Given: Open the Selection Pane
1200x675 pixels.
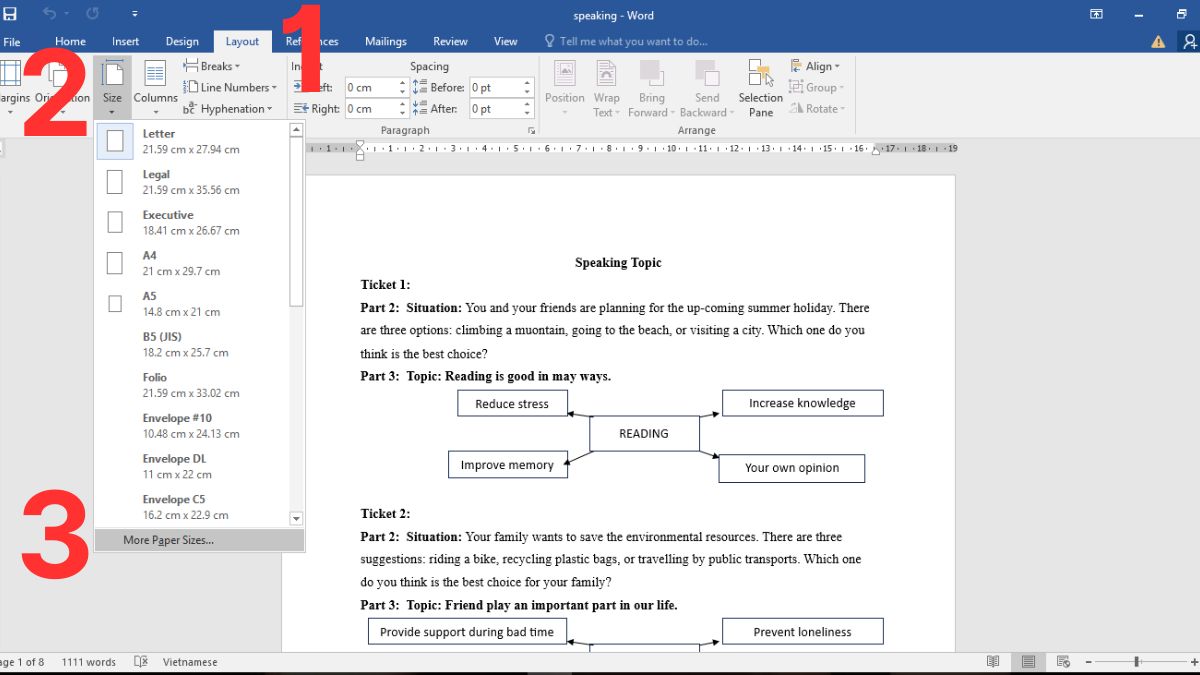Looking at the screenshot, I should click(x=761, y=88).
